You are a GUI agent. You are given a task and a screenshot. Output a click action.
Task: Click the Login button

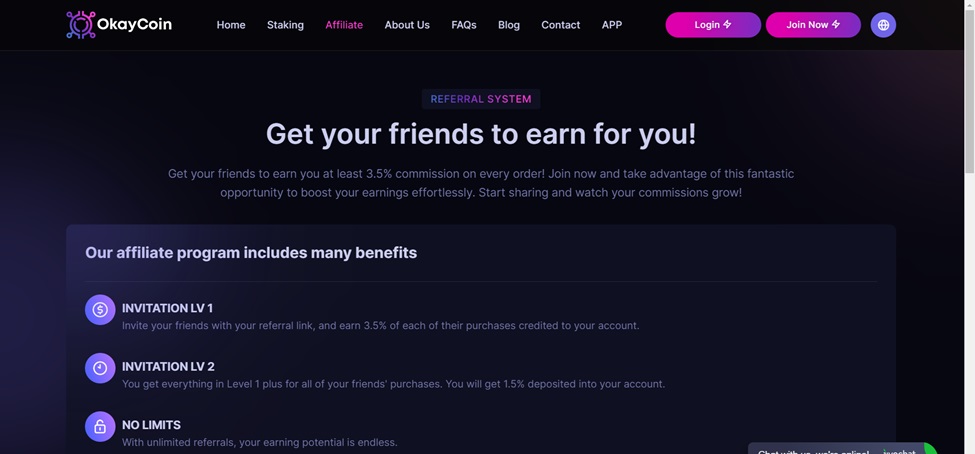pyautogui.click(x=712, y=25)
